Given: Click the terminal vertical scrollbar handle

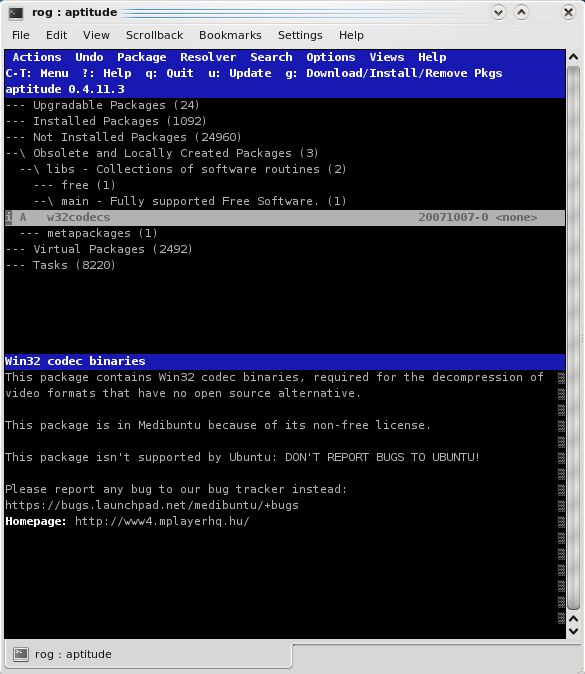Looking at the screenshot, I should click(x=573, y=337).
